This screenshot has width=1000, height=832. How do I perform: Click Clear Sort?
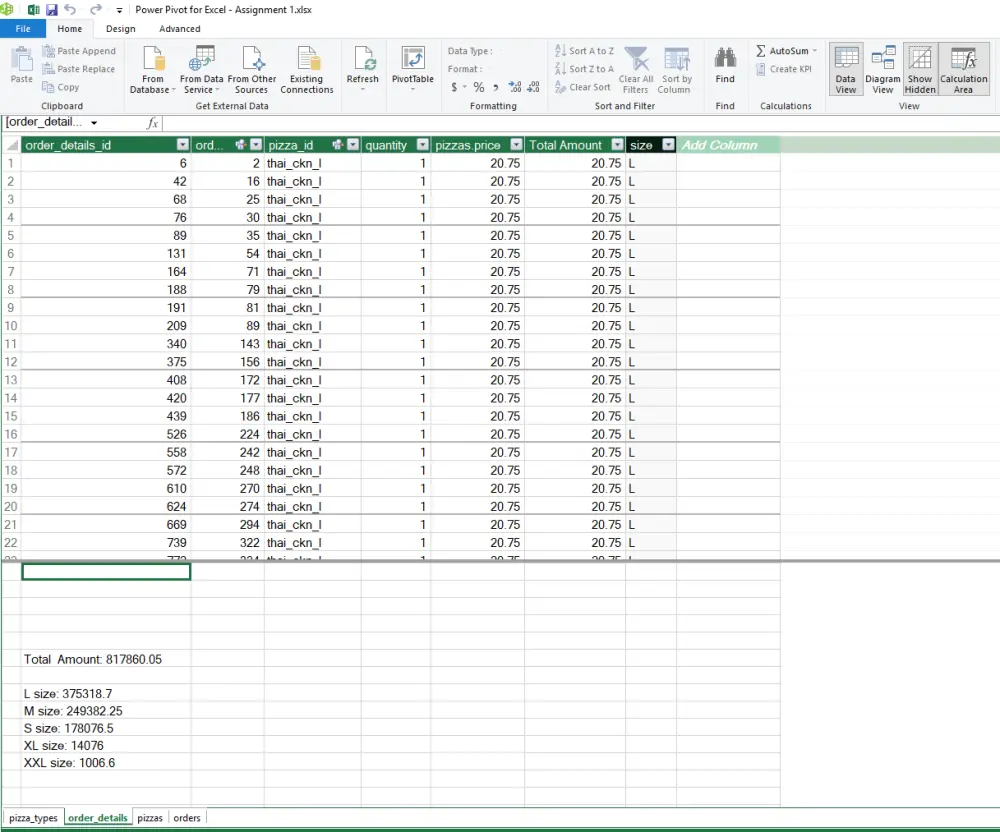pyautogui.click(x=582, y=87)
